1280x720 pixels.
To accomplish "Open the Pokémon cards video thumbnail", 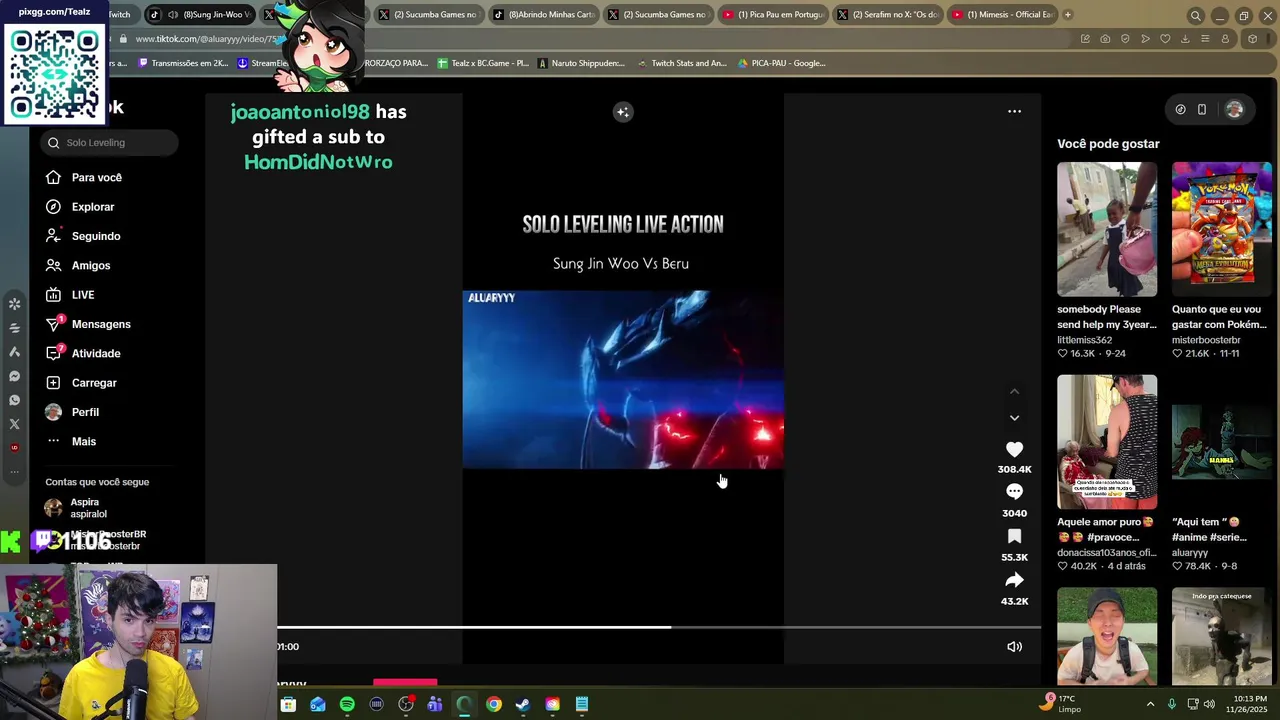I will (1222, 229).
